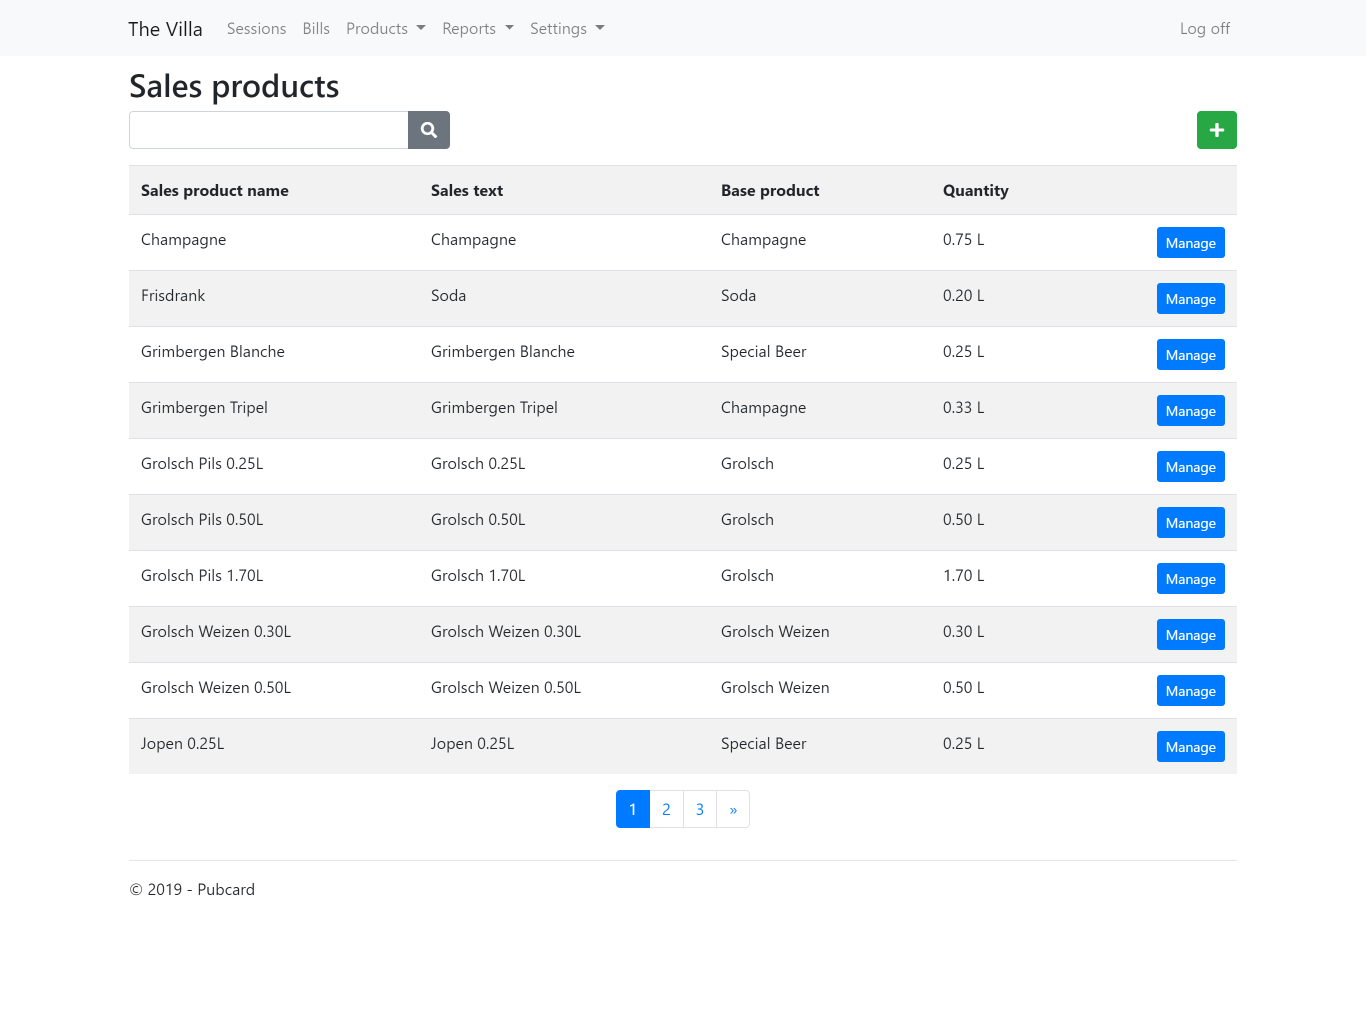
Task: Go to page 2 of results
Action: point(666,809)
